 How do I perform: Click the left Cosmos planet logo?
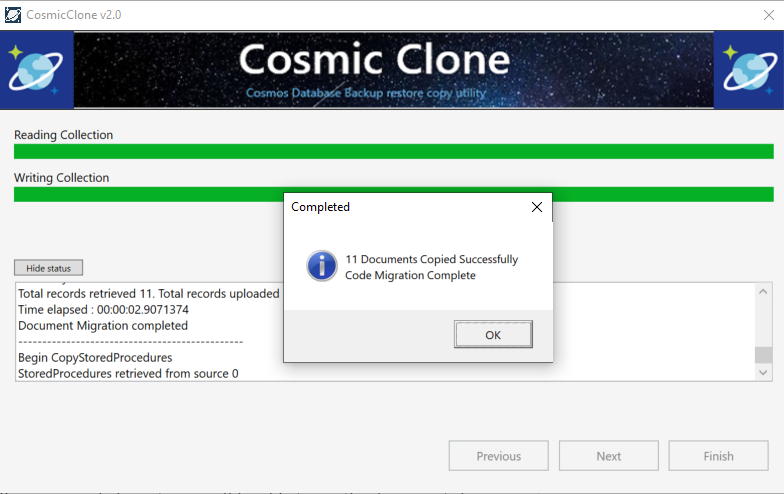[x=36, y=70]
